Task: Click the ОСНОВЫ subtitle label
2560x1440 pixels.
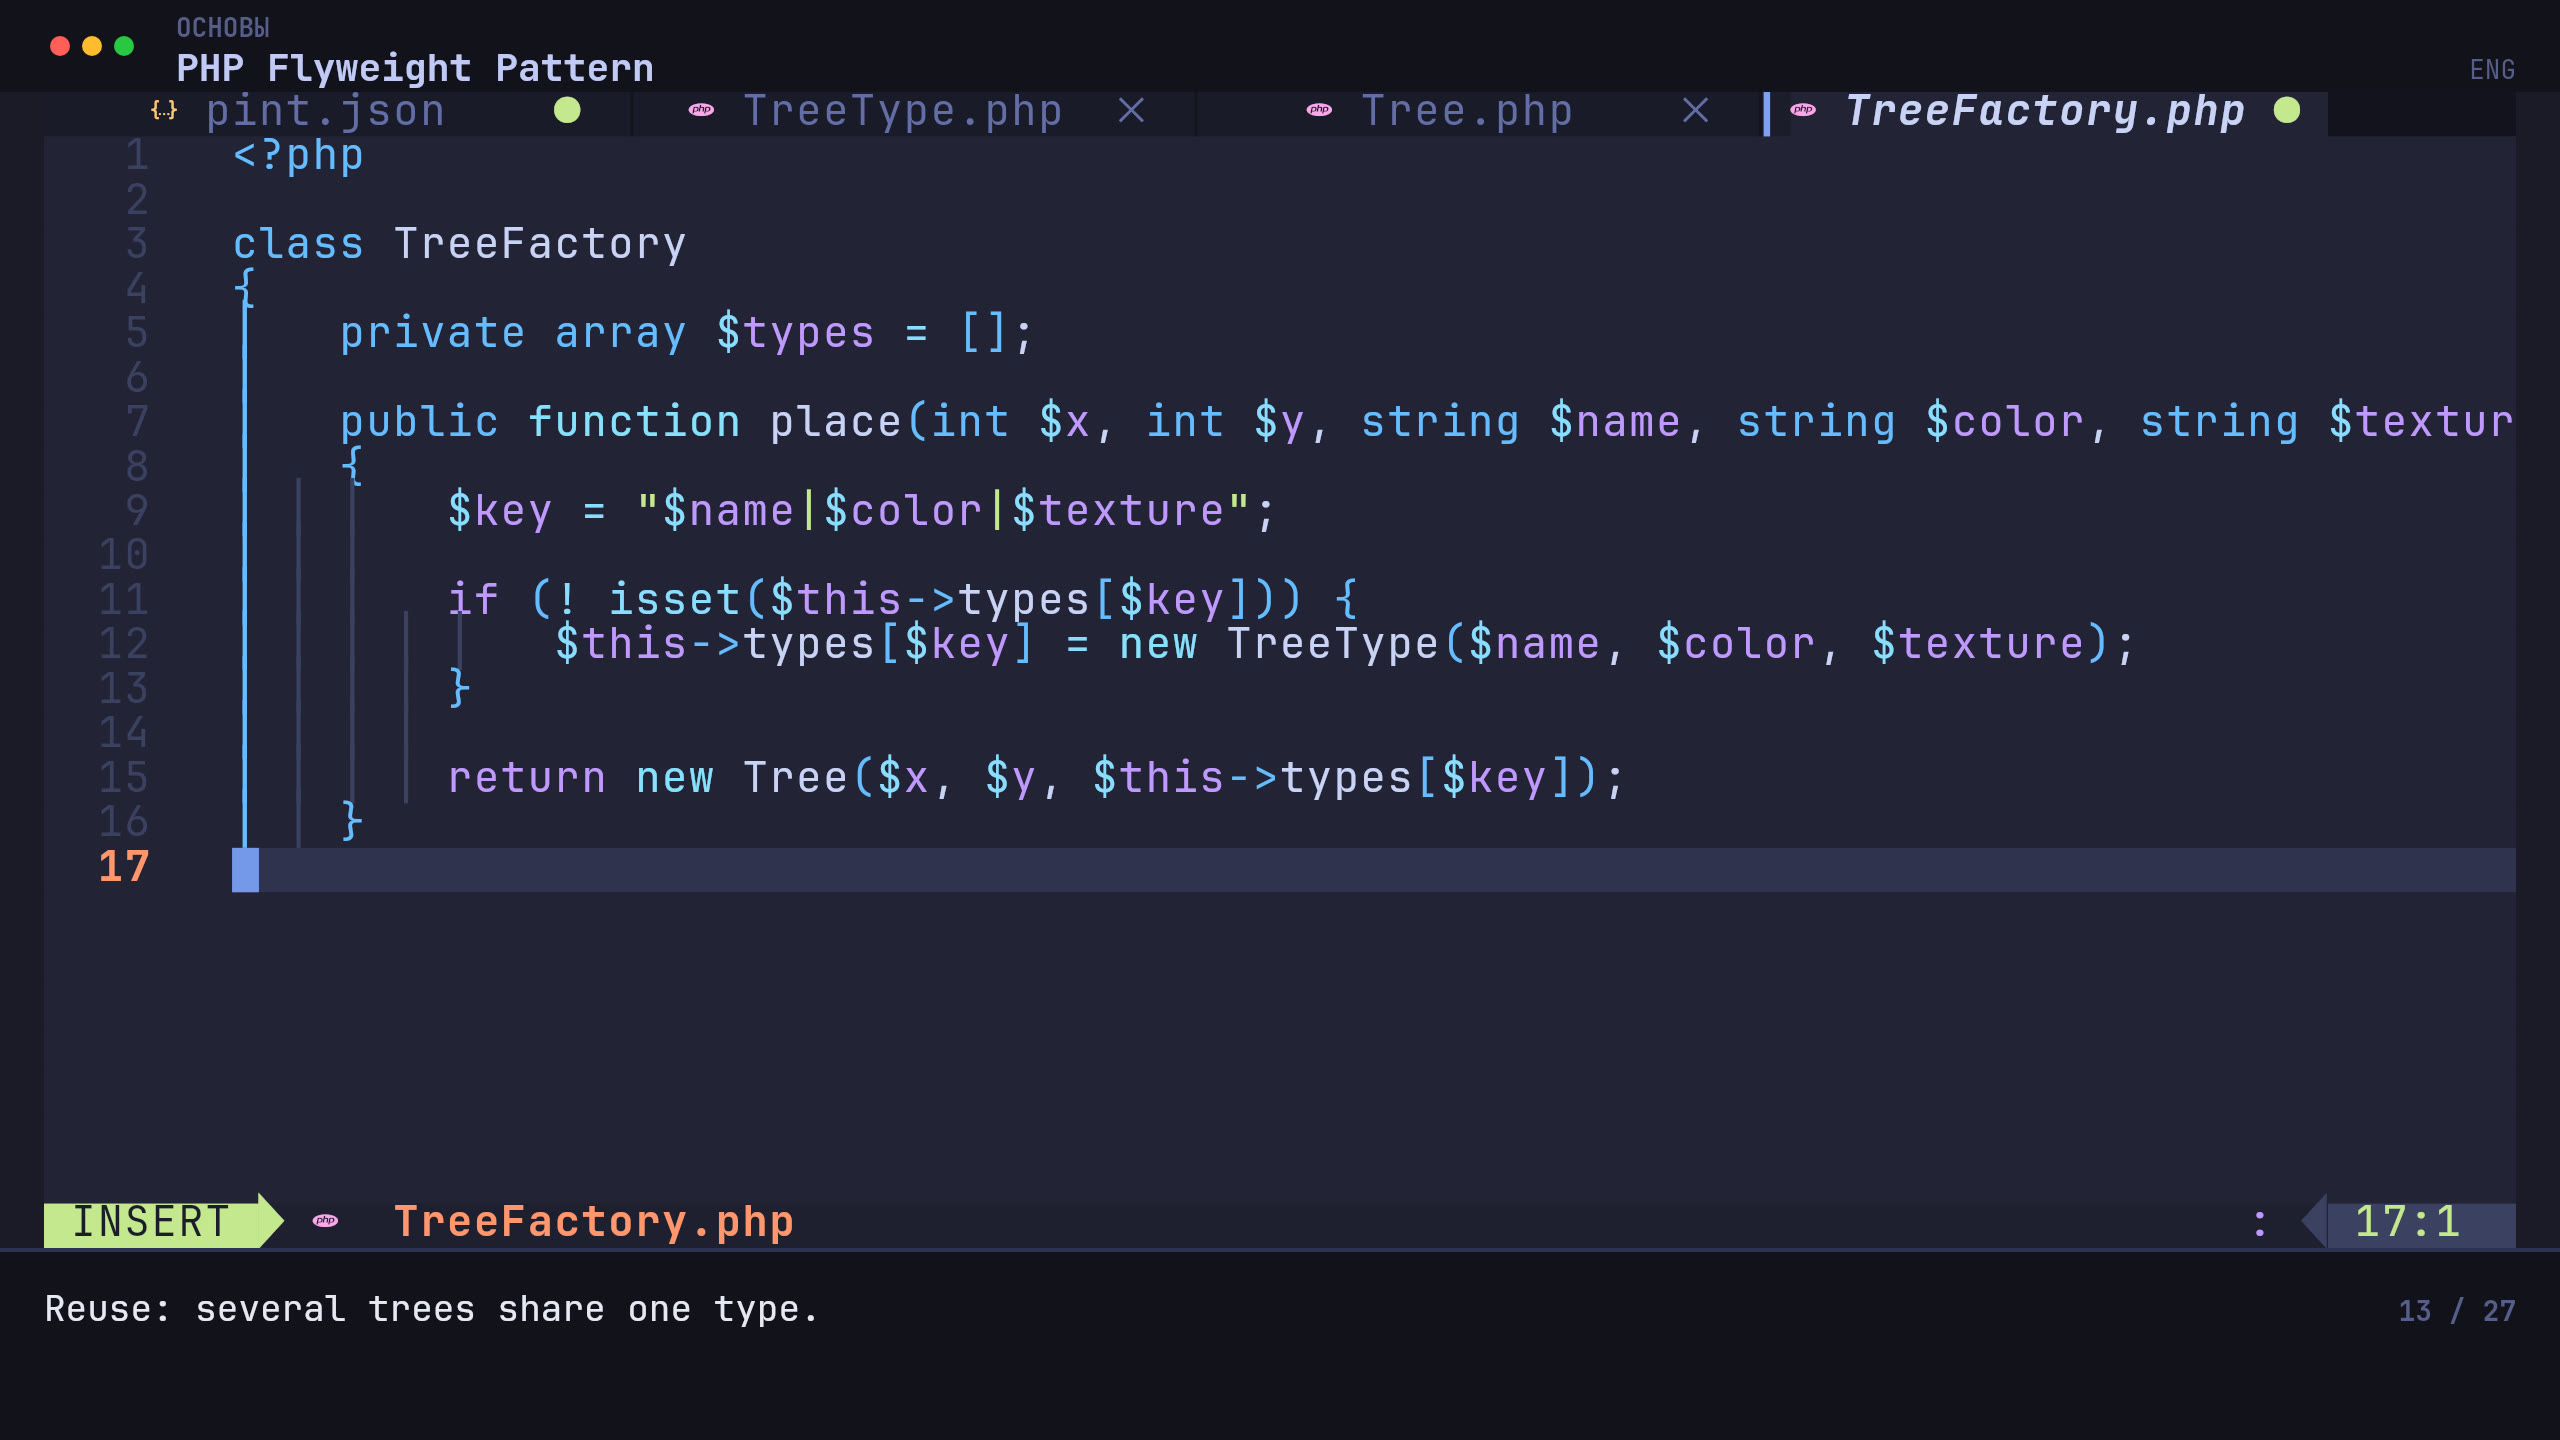Action: (x=223, y=28)
